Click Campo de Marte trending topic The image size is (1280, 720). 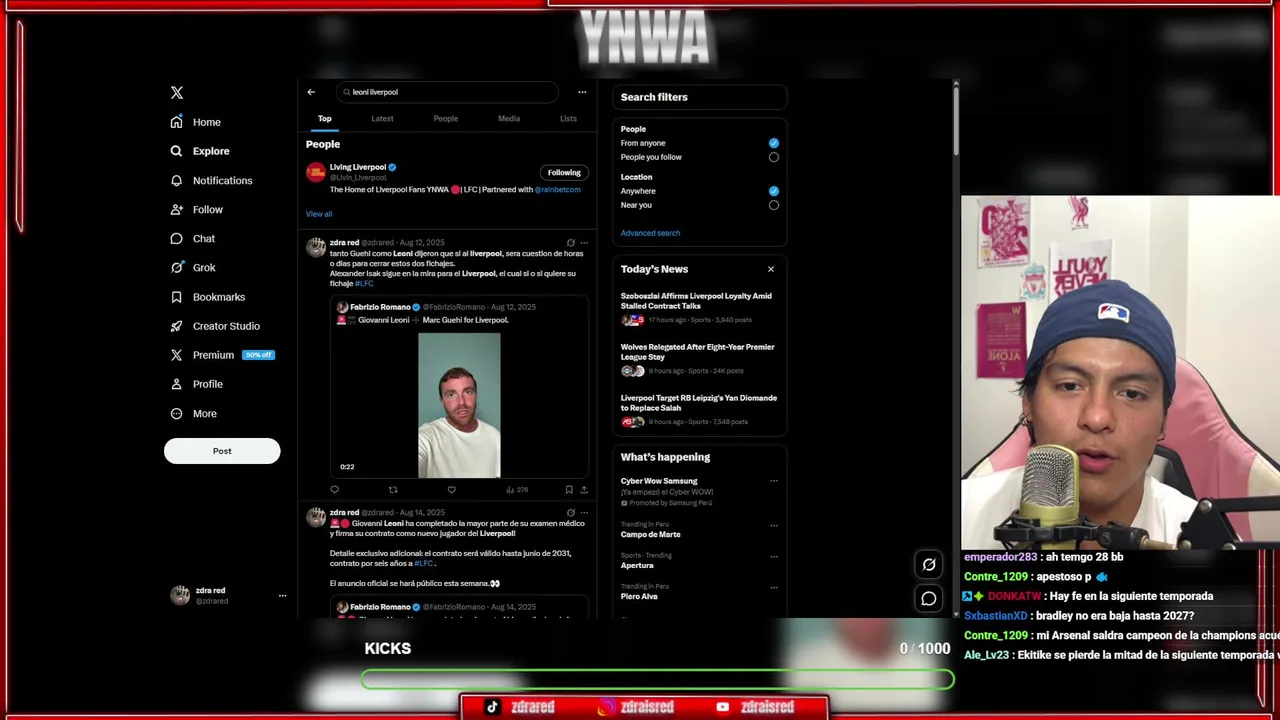651,534
